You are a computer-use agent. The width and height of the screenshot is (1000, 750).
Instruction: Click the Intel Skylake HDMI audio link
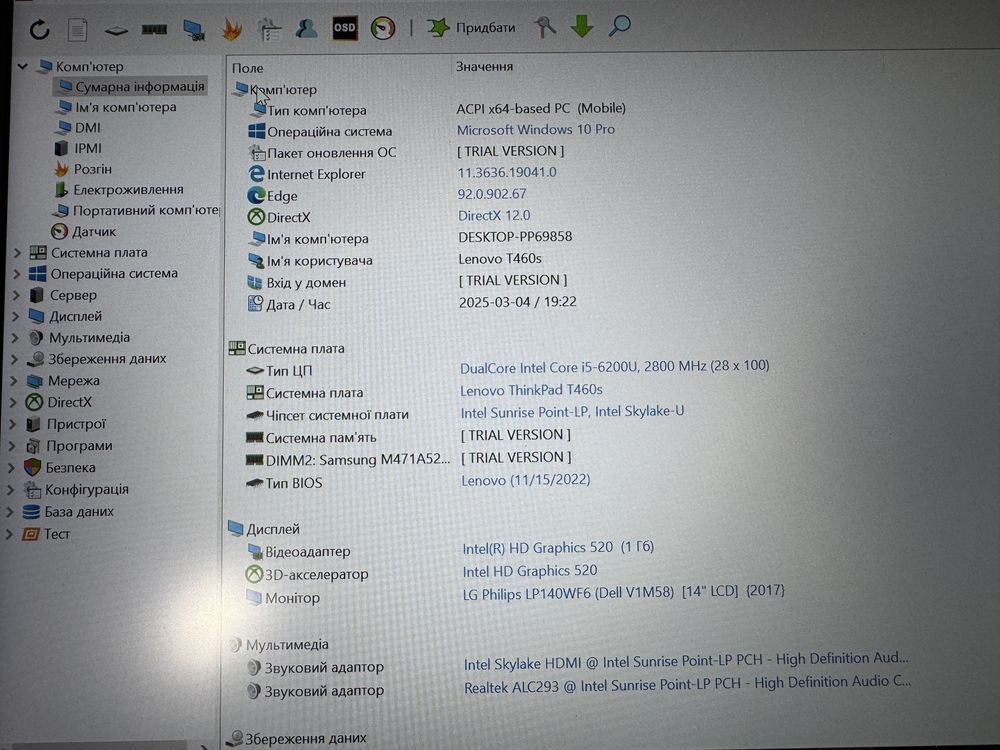coord(686,661)
